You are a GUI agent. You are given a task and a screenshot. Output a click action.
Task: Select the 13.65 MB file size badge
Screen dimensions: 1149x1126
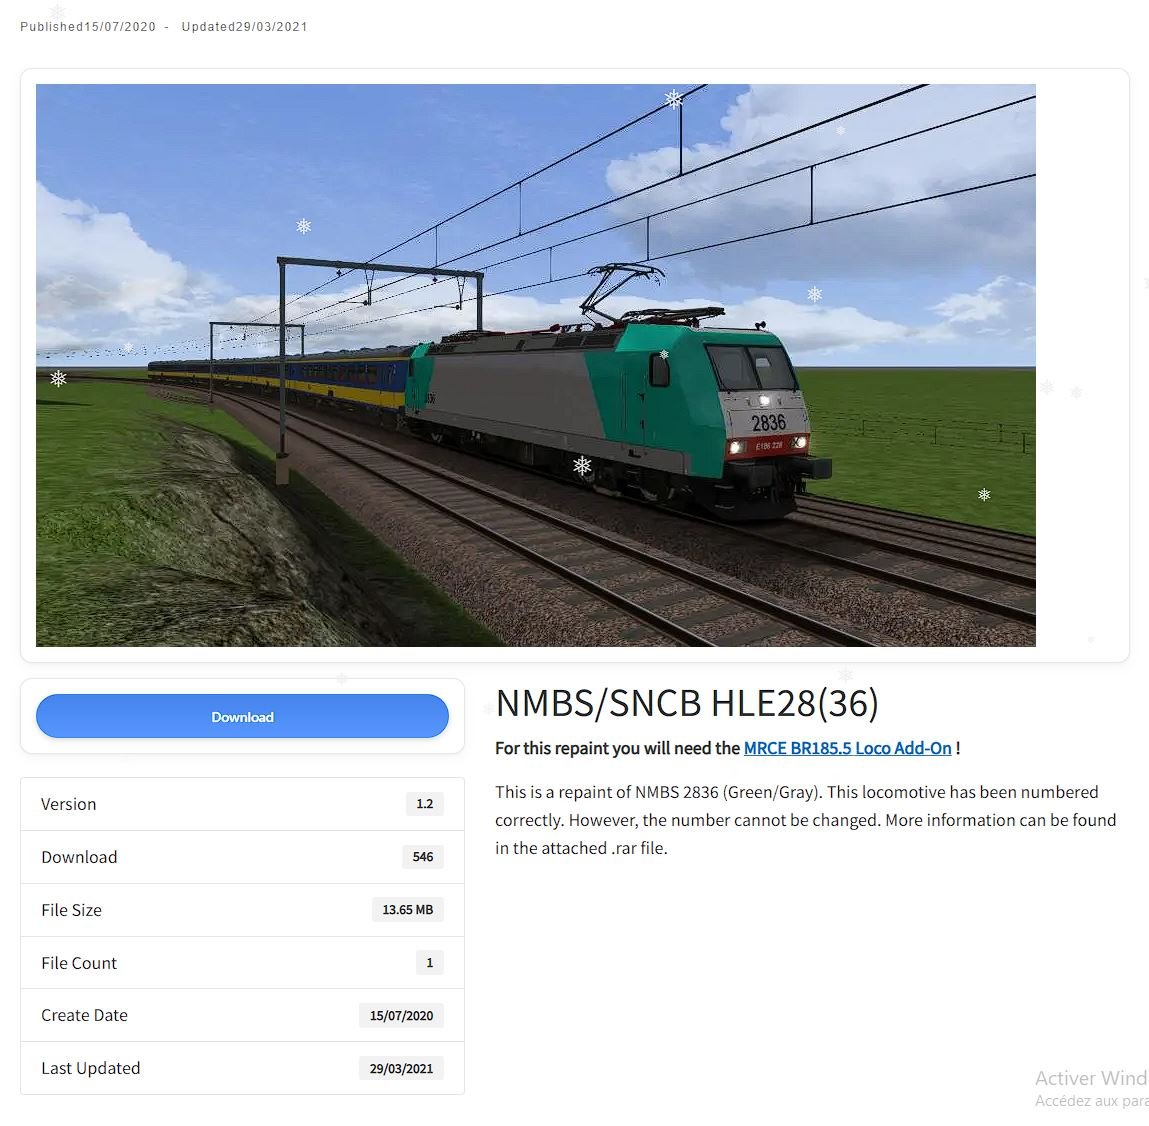(x=407, y=909)
